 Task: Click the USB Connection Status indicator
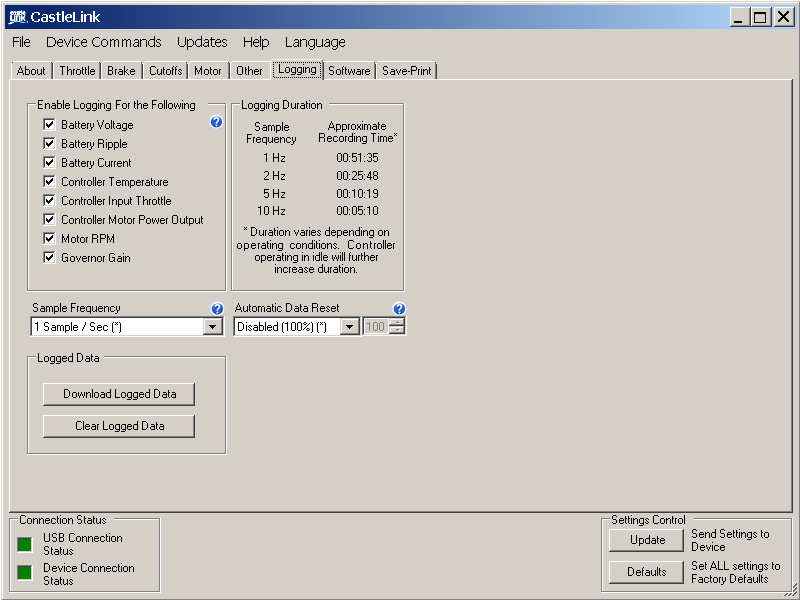tap(25, 545)
